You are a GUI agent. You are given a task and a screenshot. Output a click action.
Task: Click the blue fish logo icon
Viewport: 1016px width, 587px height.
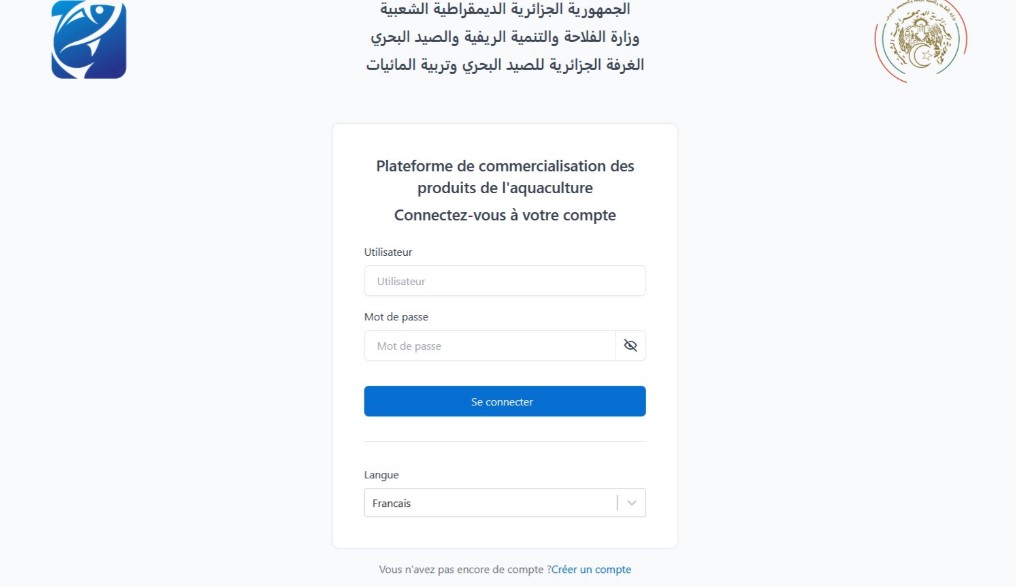click(x=89, y=39)
